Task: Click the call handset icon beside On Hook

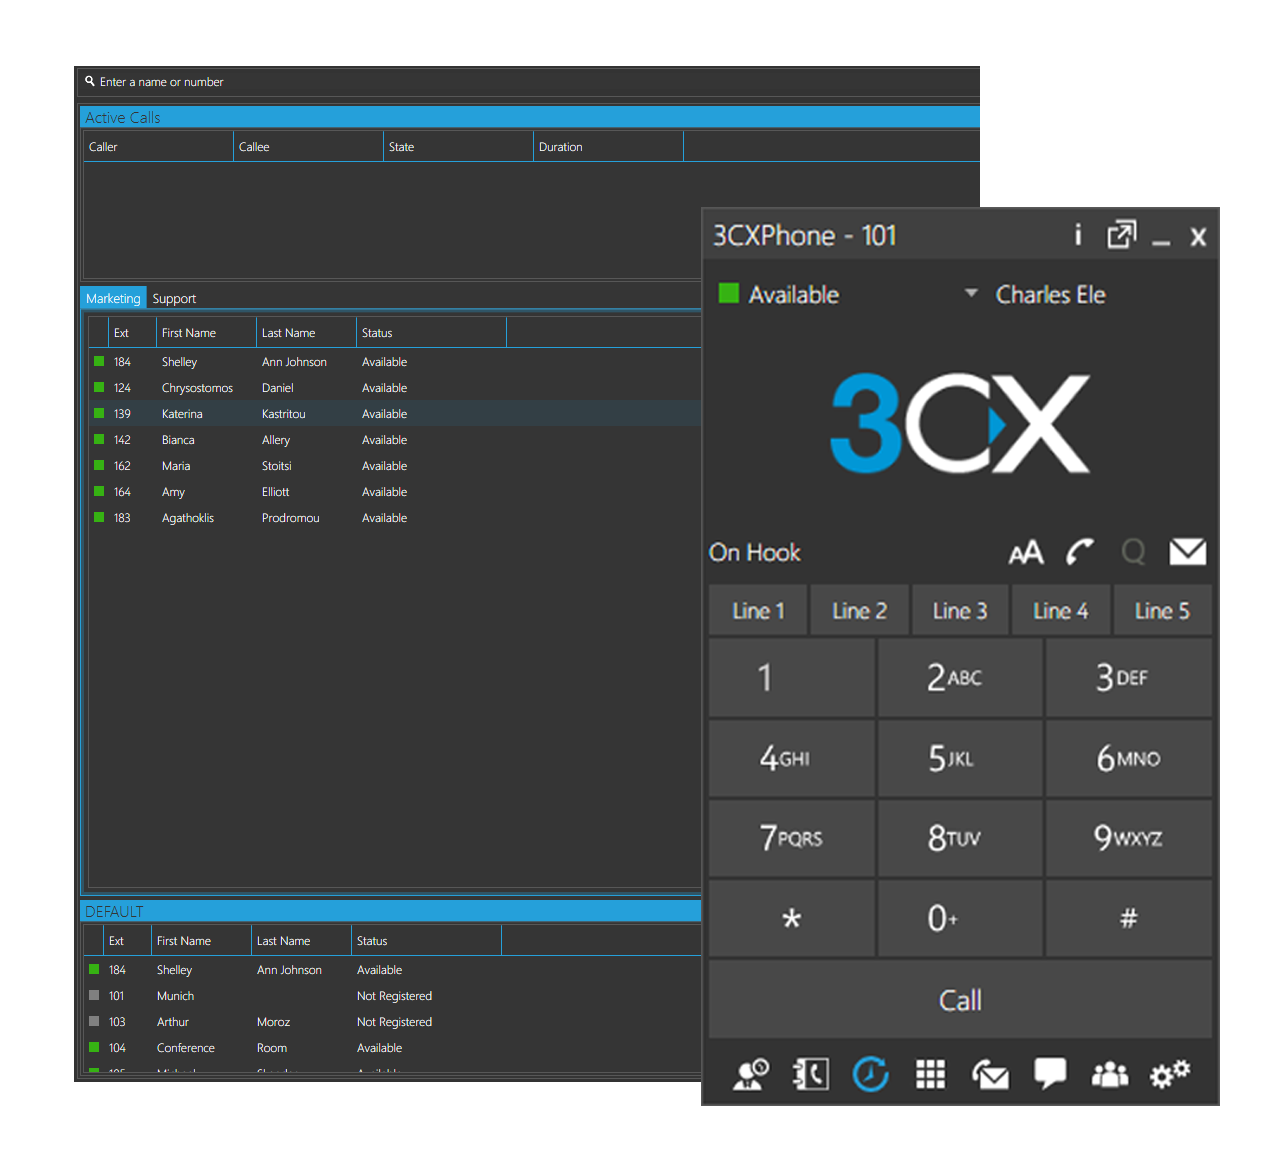Action: click(1080, 552)
